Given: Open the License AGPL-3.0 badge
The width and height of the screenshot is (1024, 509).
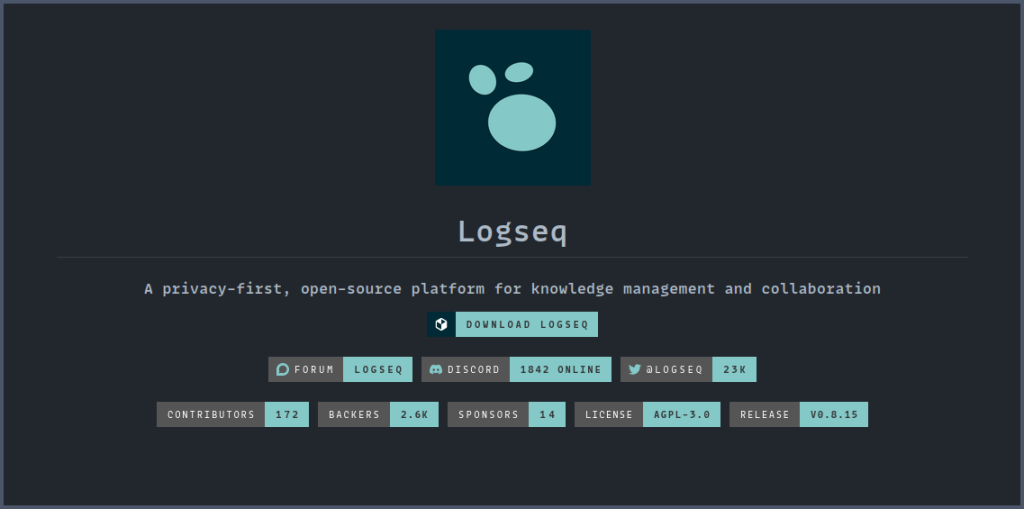Looking at the screenshot, I should [647, 414].
